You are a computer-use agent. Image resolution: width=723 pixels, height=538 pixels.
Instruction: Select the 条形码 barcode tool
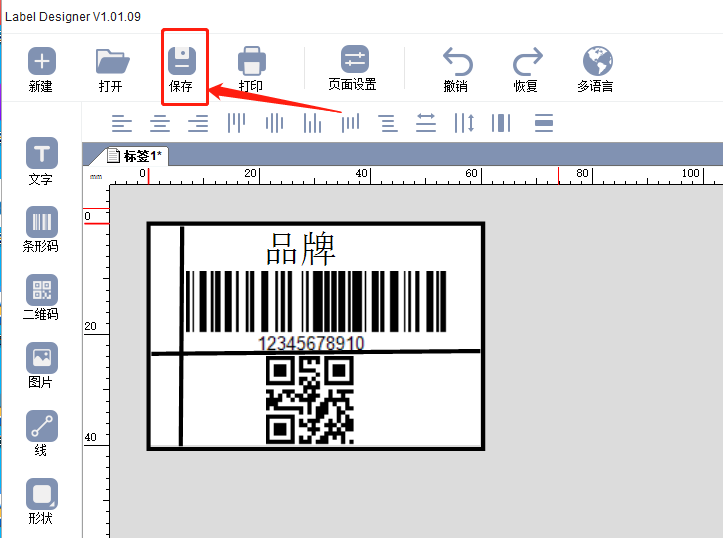coord(41,229)
